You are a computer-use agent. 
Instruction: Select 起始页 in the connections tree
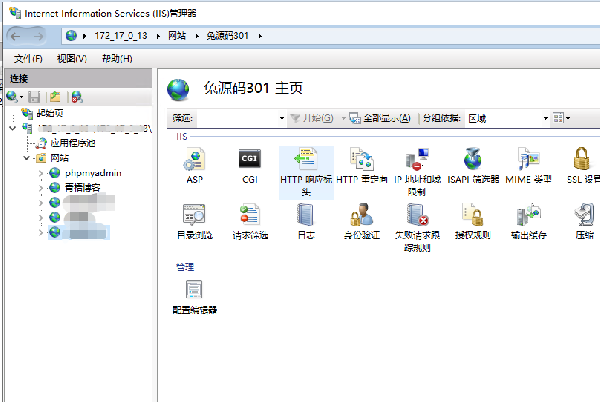point(50,113)
